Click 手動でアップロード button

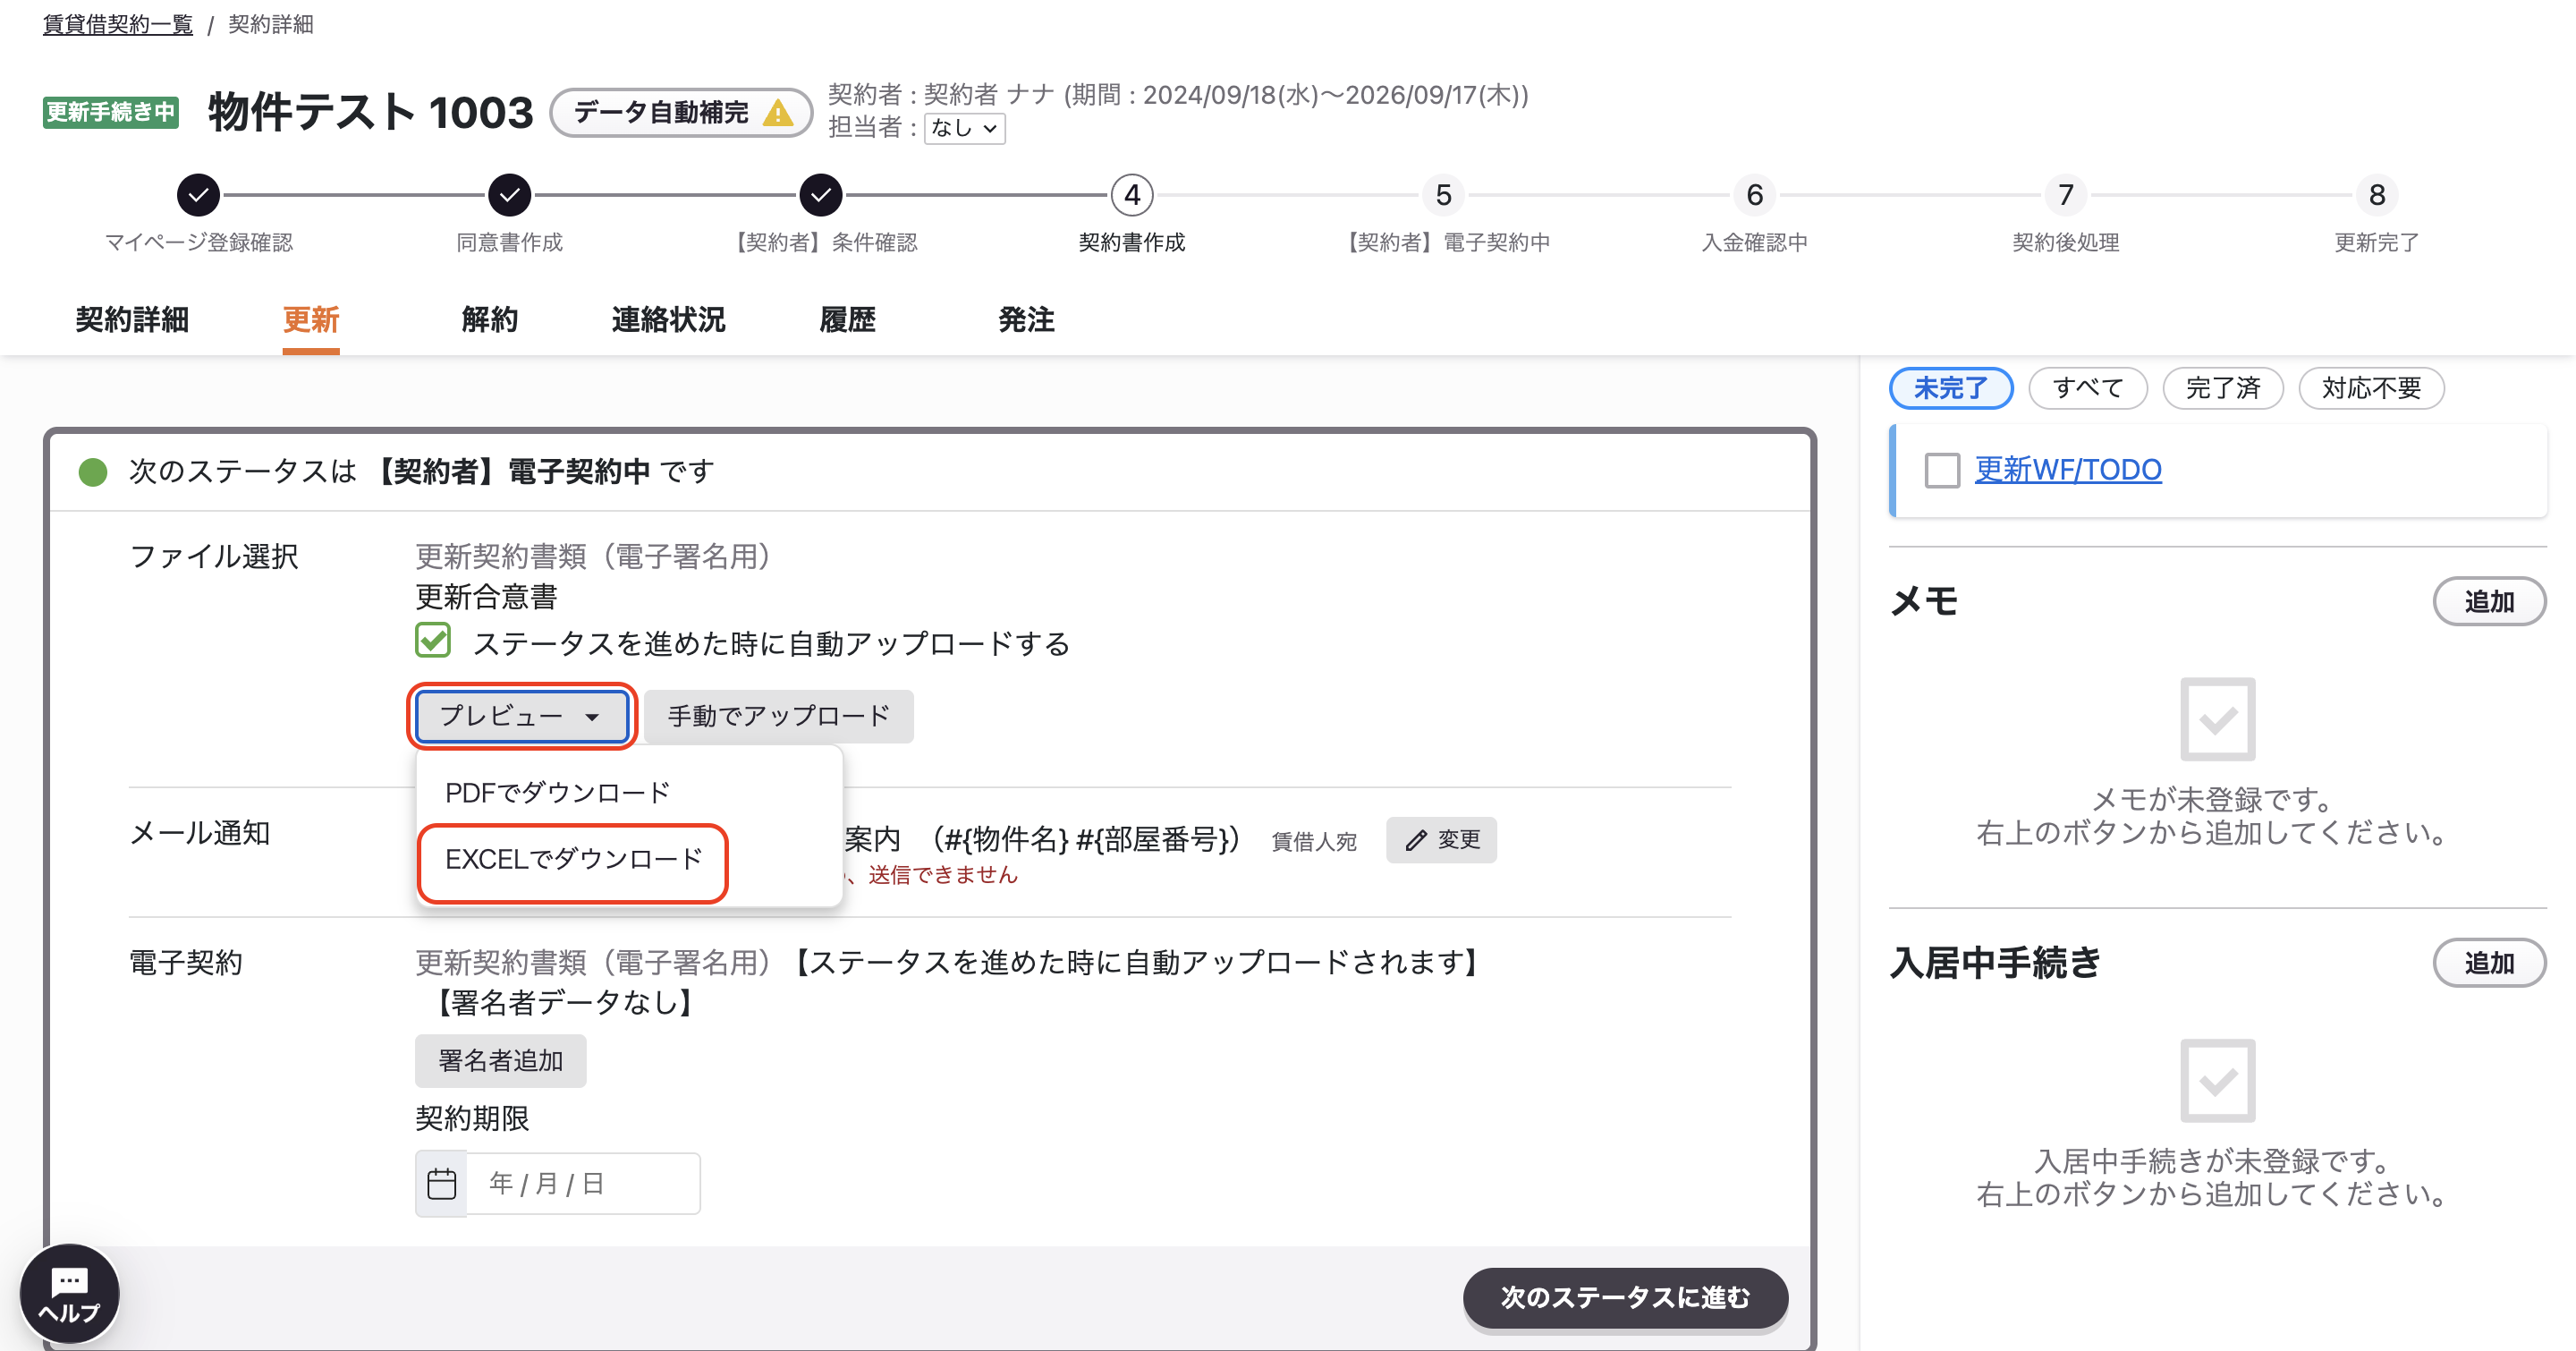(779, 716)
